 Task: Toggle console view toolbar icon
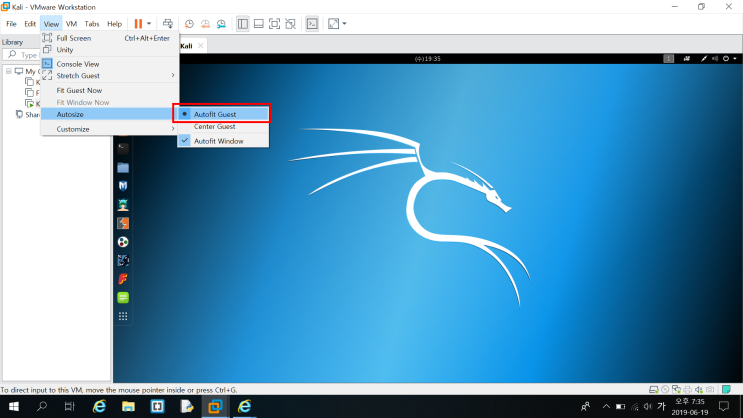point(312,24)
